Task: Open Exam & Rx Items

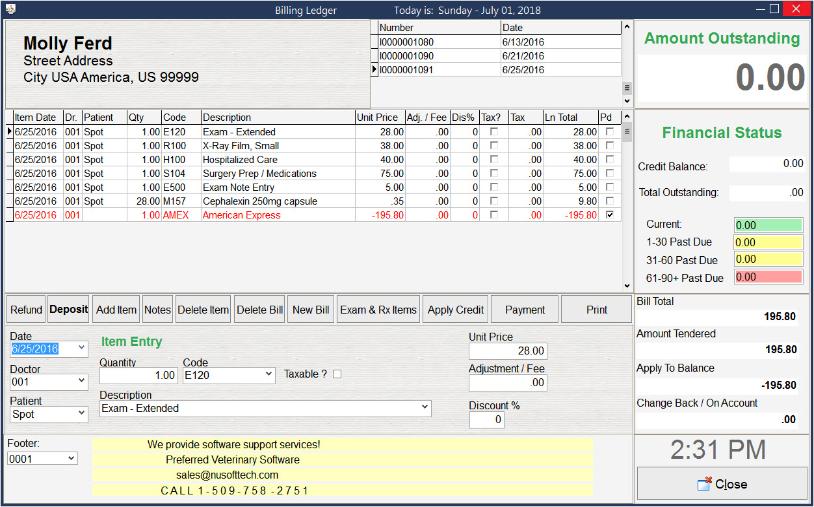Action: 378,310
